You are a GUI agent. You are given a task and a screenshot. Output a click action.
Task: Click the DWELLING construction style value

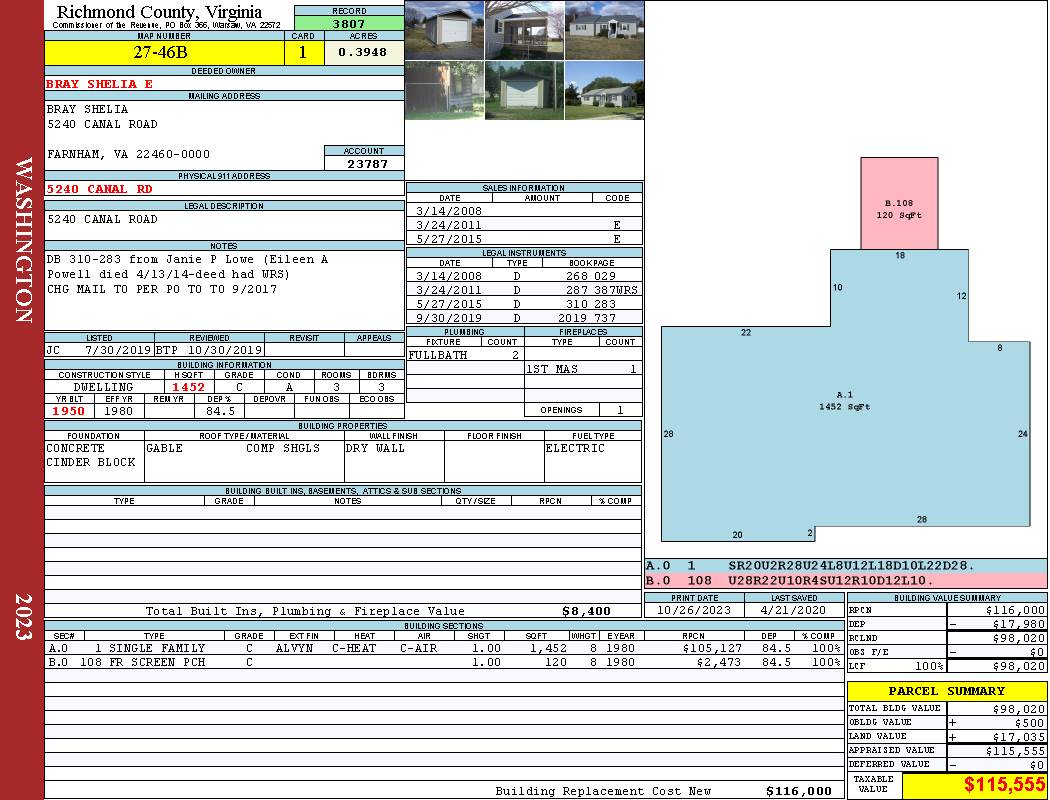coord(103,387)
